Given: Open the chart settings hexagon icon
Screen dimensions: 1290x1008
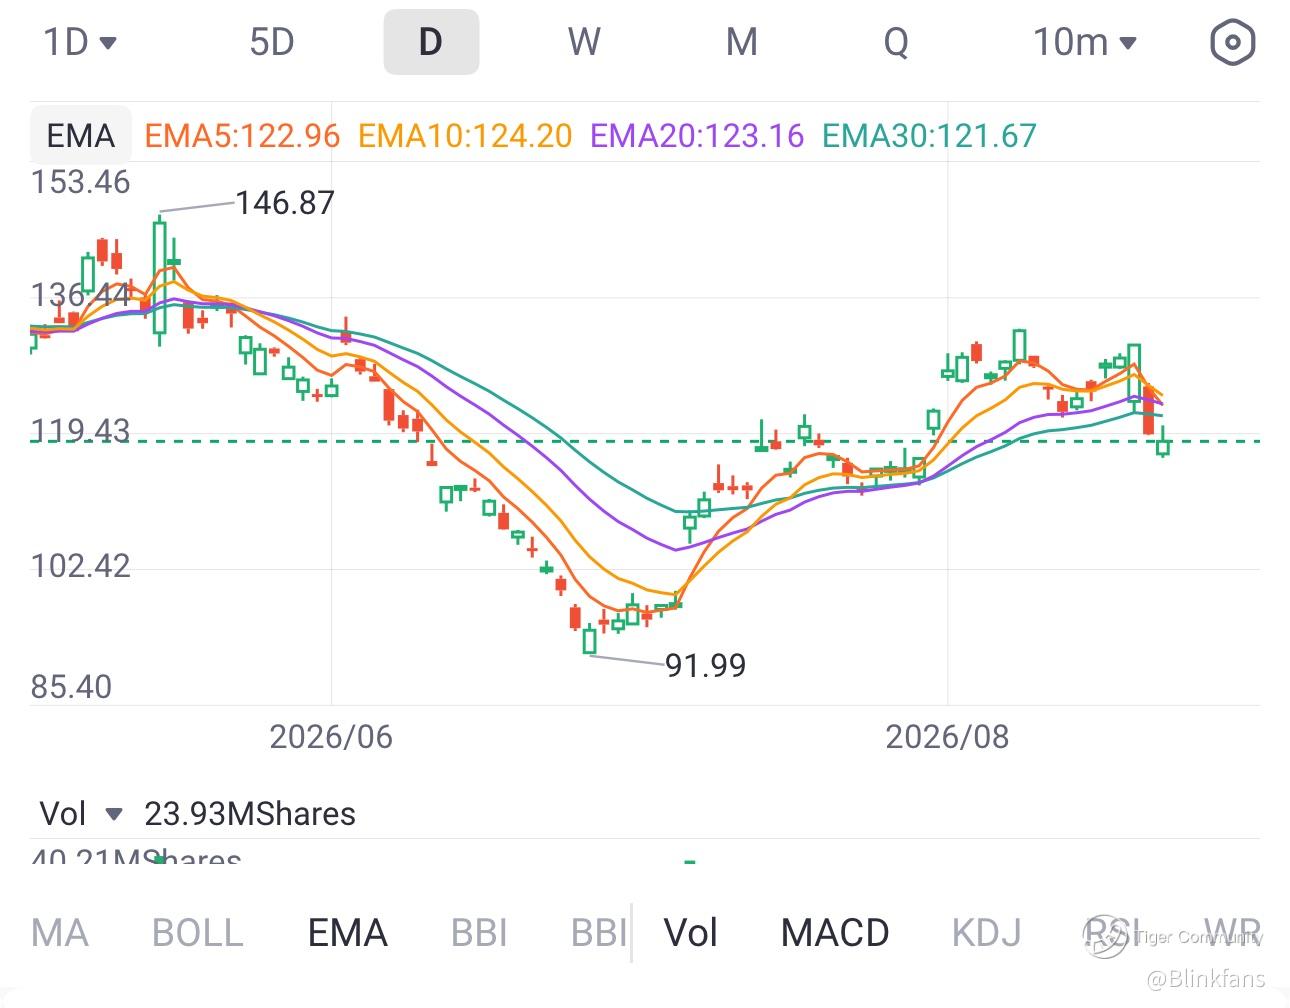Looking at the screenshot, I should pyautogui.click(x=1232, y=43).
